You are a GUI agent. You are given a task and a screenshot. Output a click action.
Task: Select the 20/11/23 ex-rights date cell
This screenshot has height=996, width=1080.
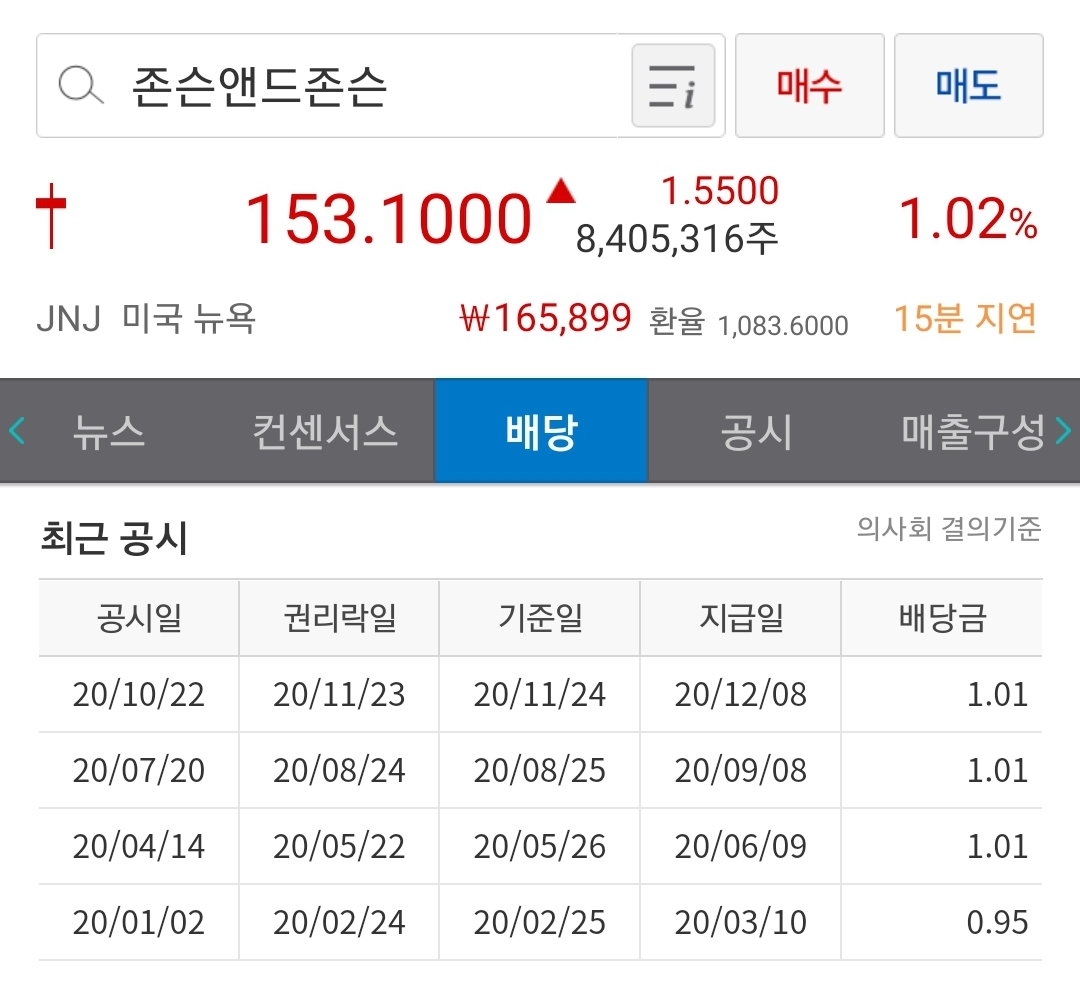[x=340, y=694]
